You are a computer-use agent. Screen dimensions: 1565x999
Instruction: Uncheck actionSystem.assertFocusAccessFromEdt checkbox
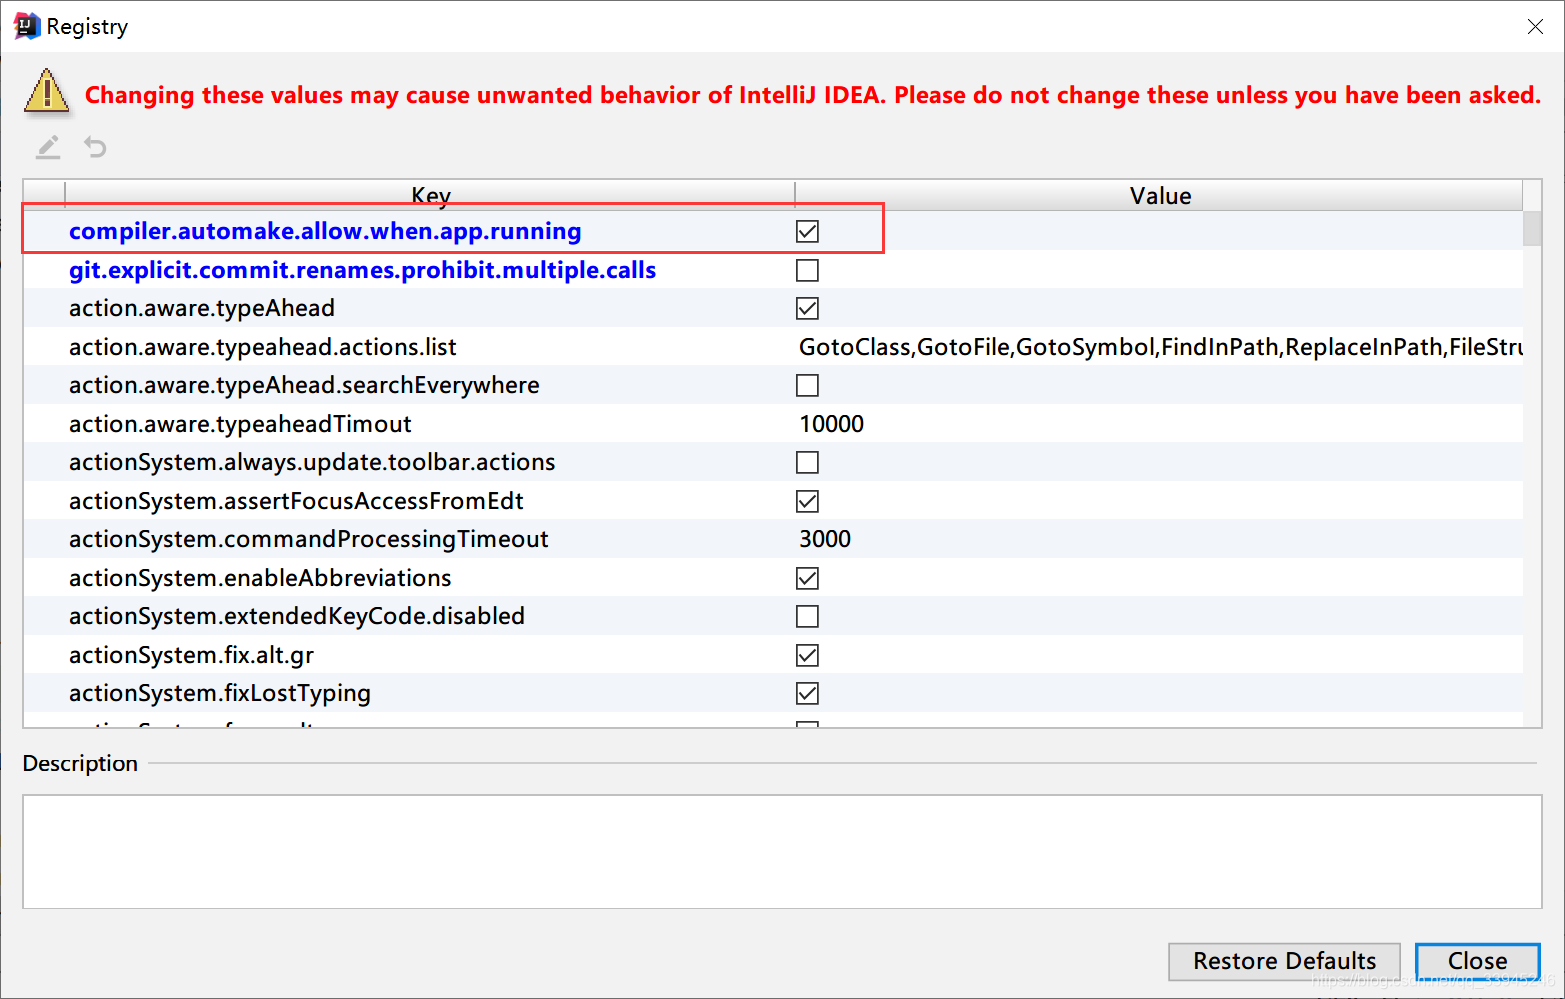tap(807, 501)
